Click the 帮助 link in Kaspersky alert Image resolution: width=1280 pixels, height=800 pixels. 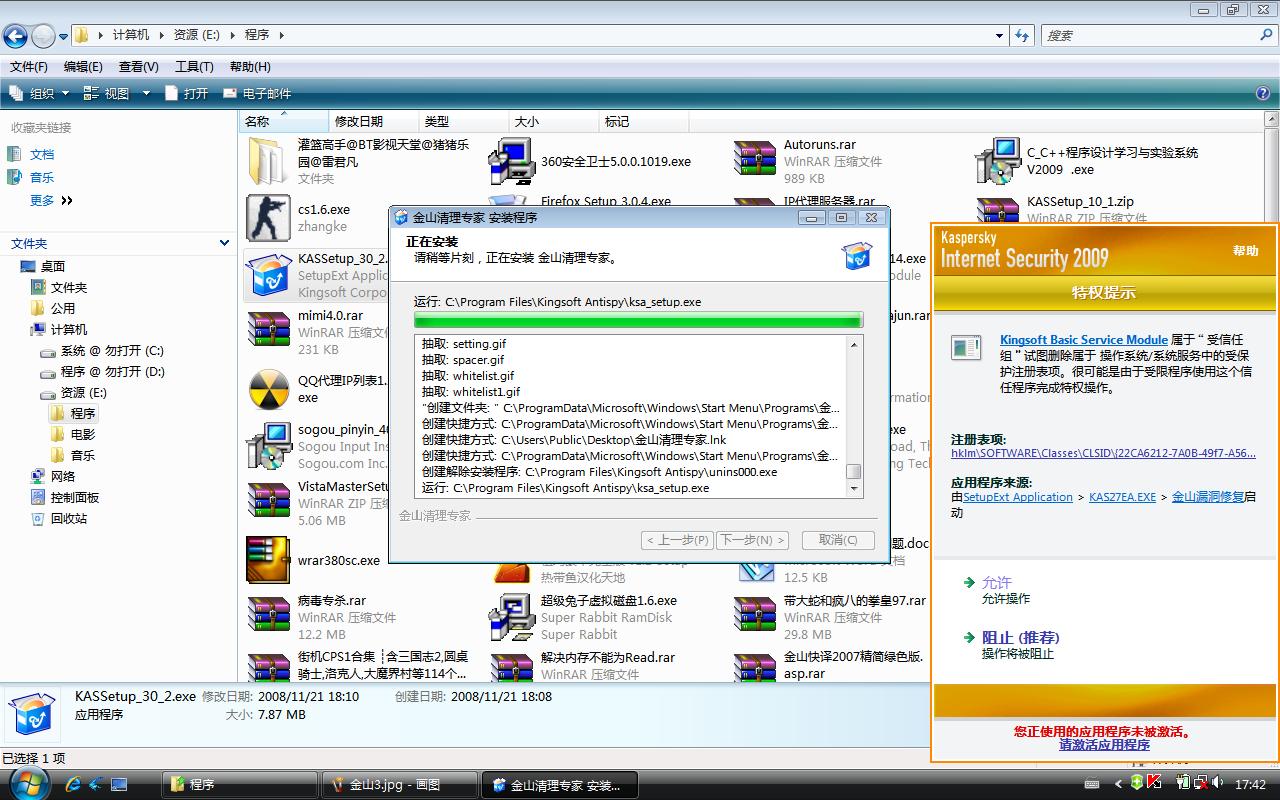[1245, 251]
